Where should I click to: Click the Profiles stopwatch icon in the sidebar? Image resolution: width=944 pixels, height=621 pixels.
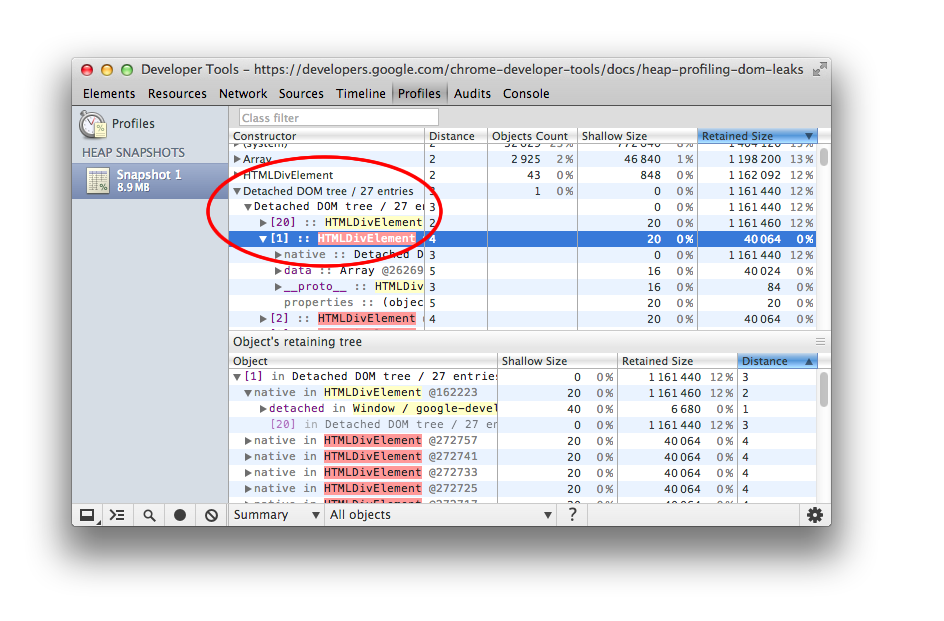tap(93, 124)
